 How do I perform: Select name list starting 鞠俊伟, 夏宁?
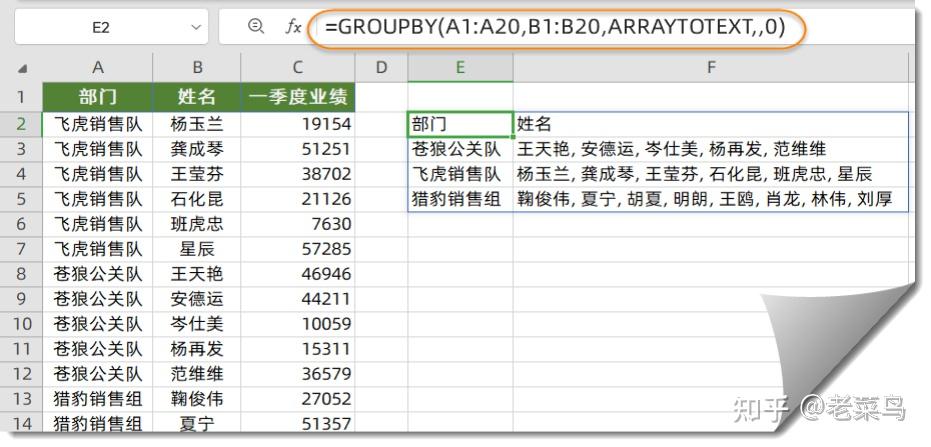(711, 199)
